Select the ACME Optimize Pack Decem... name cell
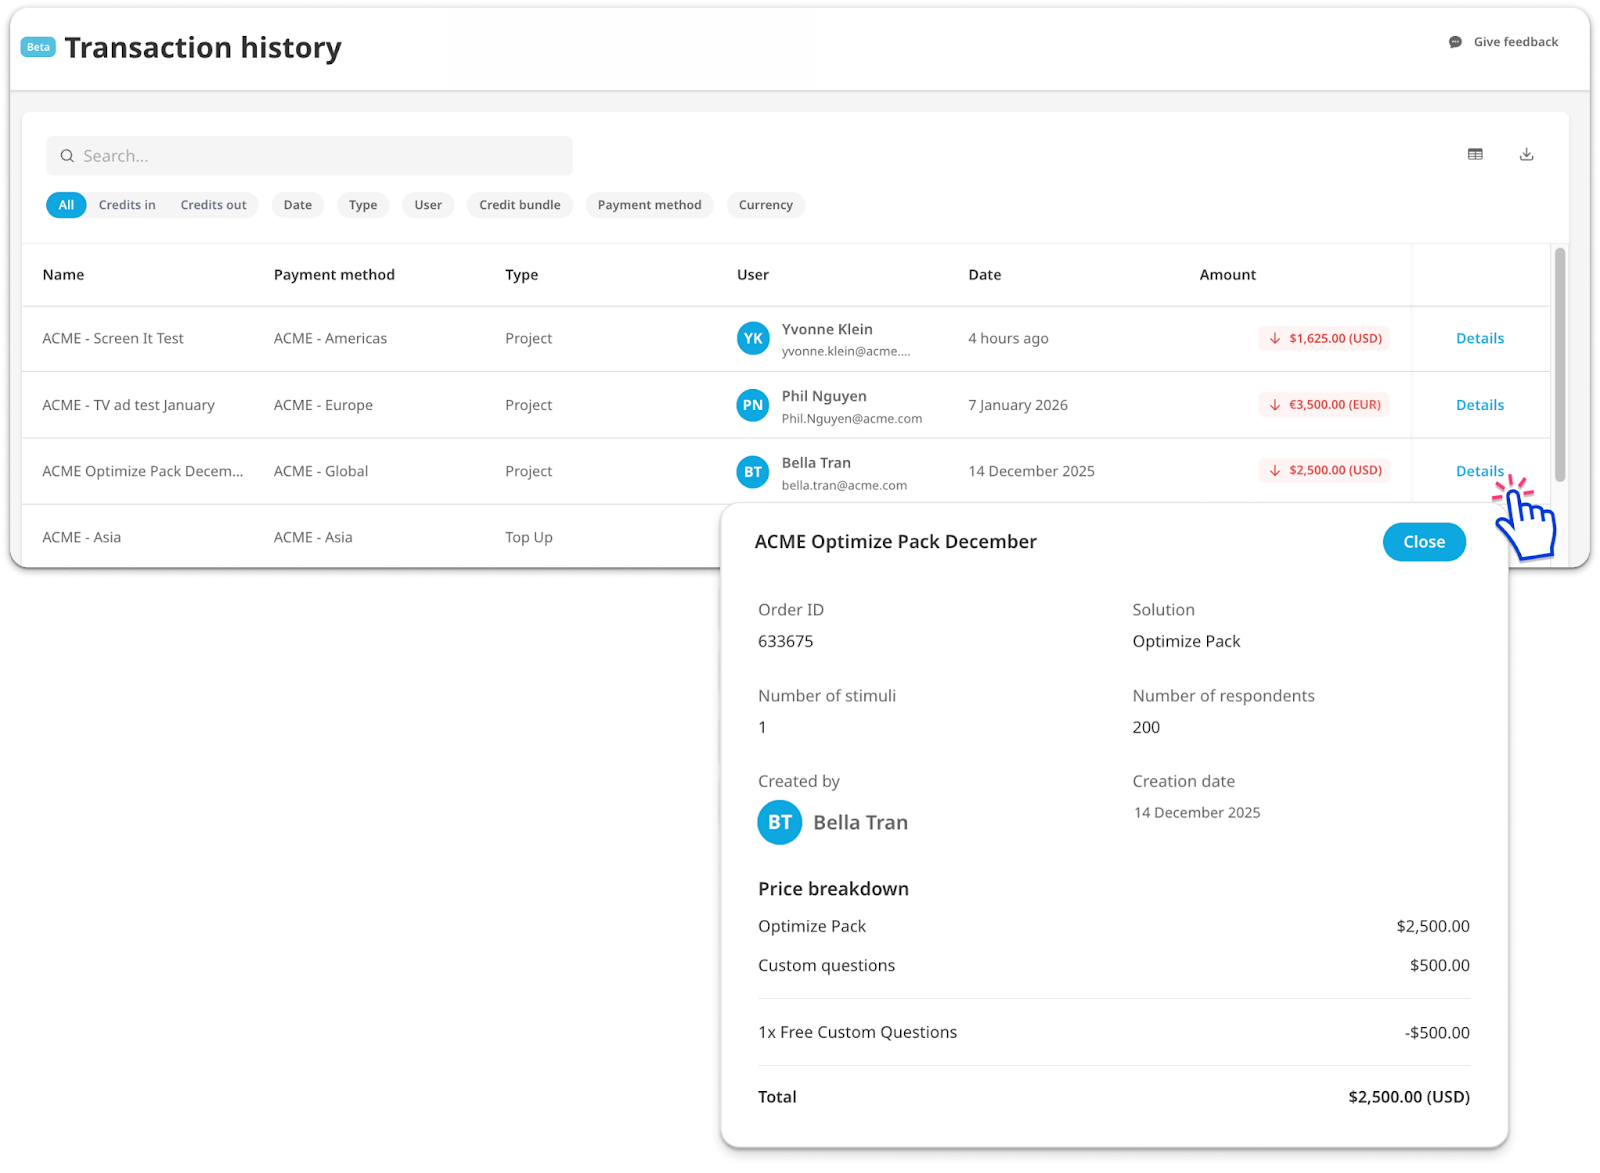 tap(143, 471)
